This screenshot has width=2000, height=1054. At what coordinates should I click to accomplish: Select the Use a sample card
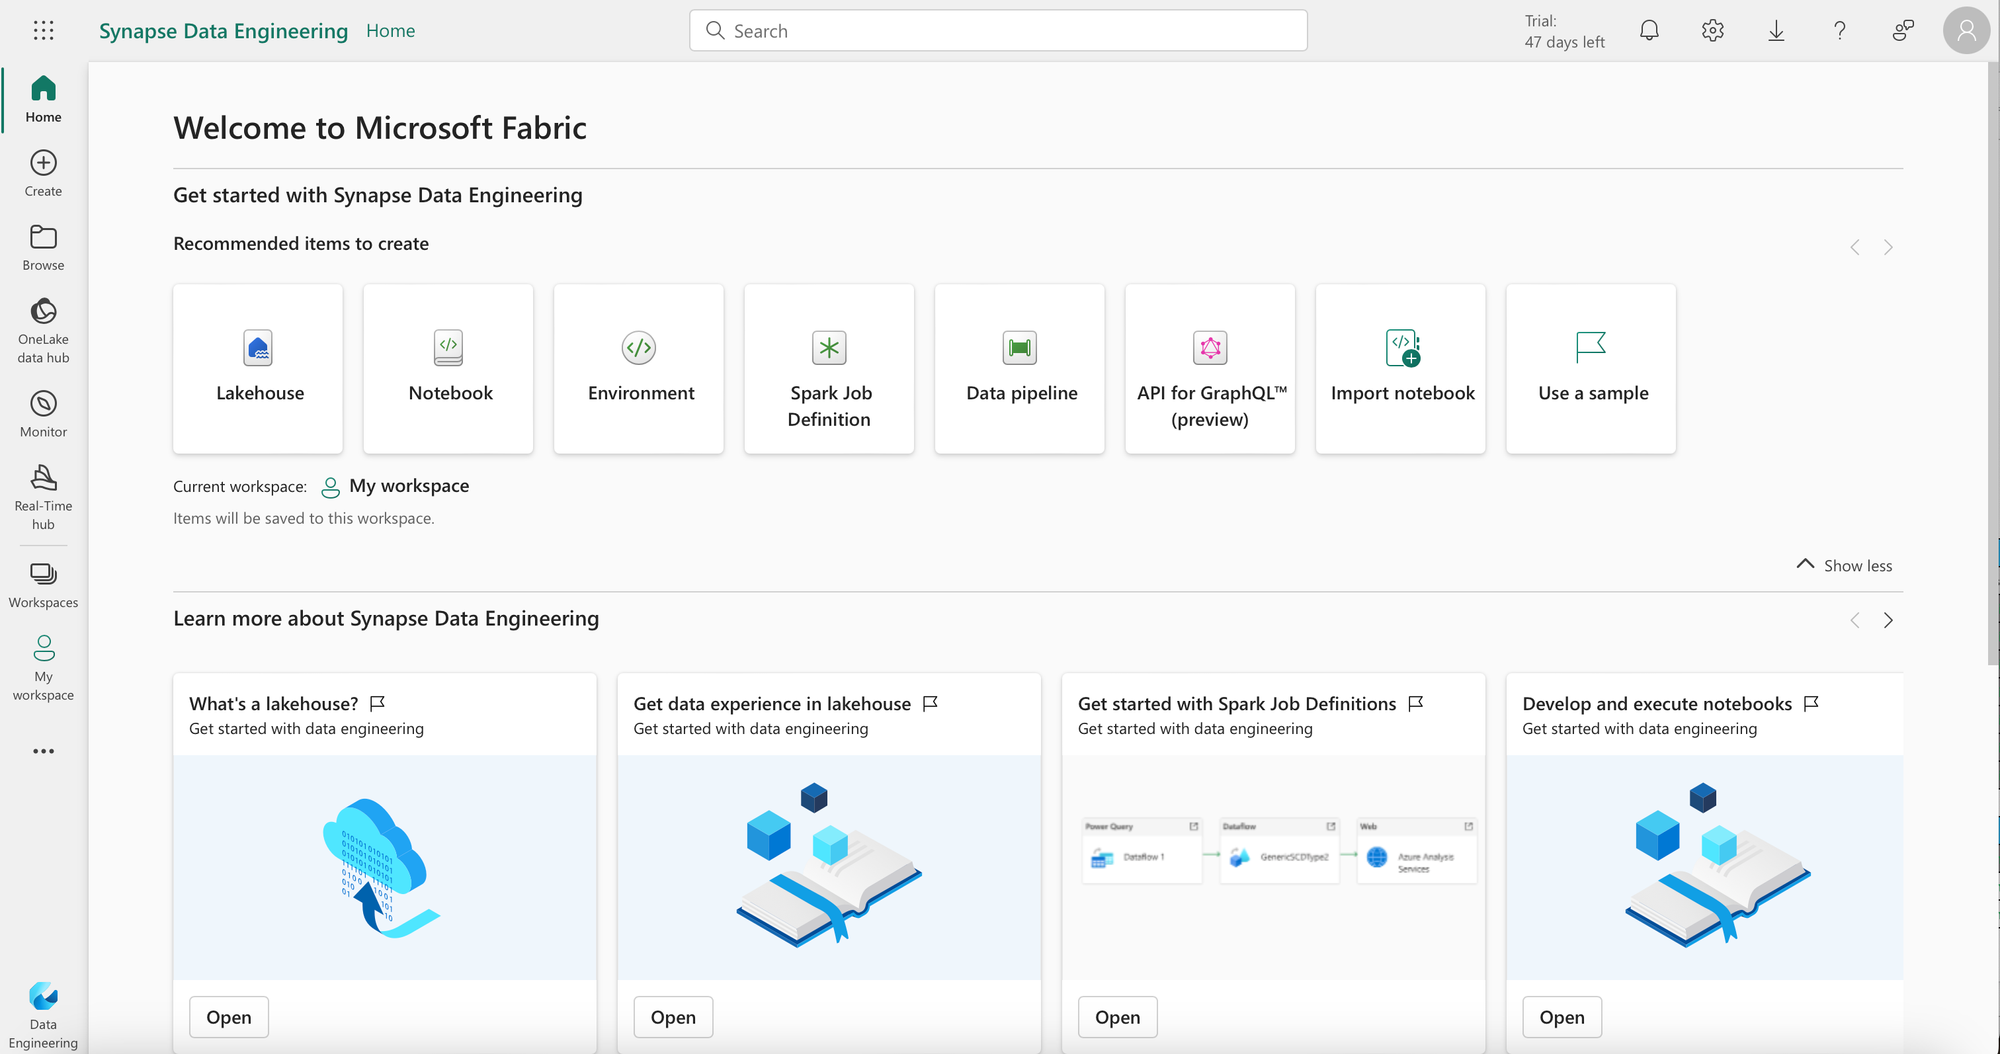(1591, 369)
